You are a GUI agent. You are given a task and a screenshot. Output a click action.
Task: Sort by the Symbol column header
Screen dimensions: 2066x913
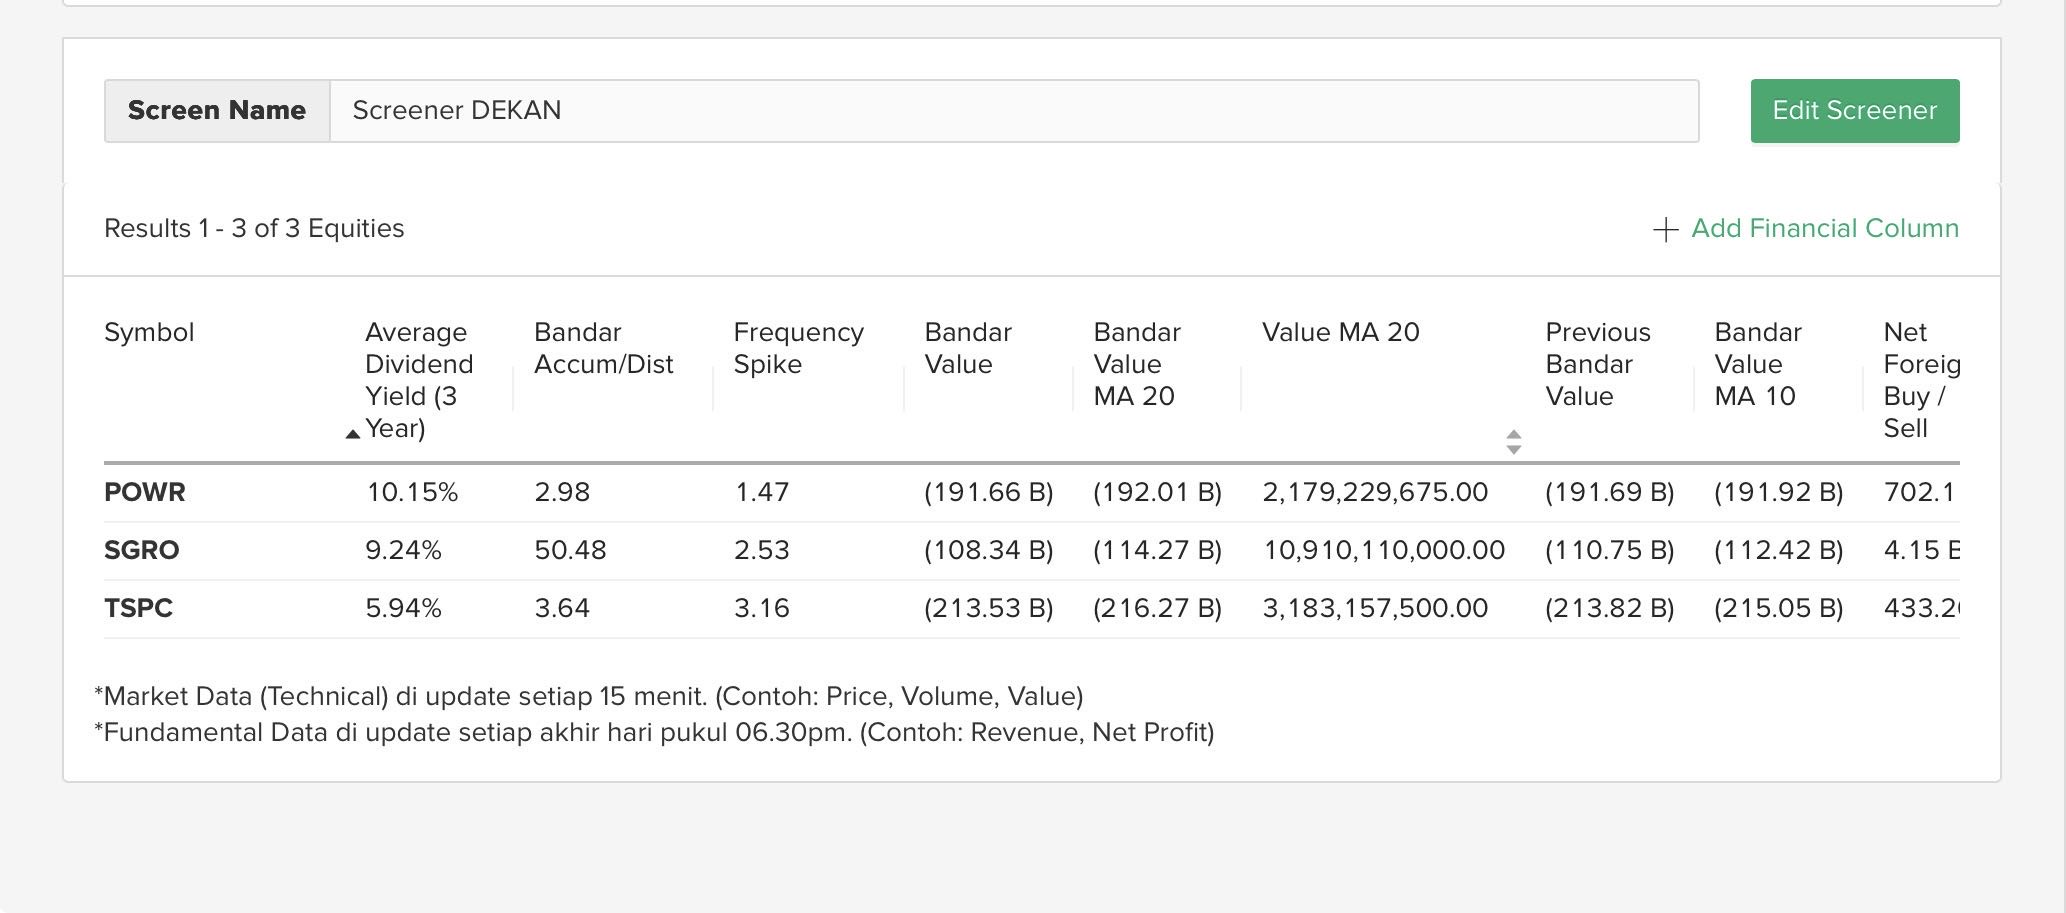point(149,332)
